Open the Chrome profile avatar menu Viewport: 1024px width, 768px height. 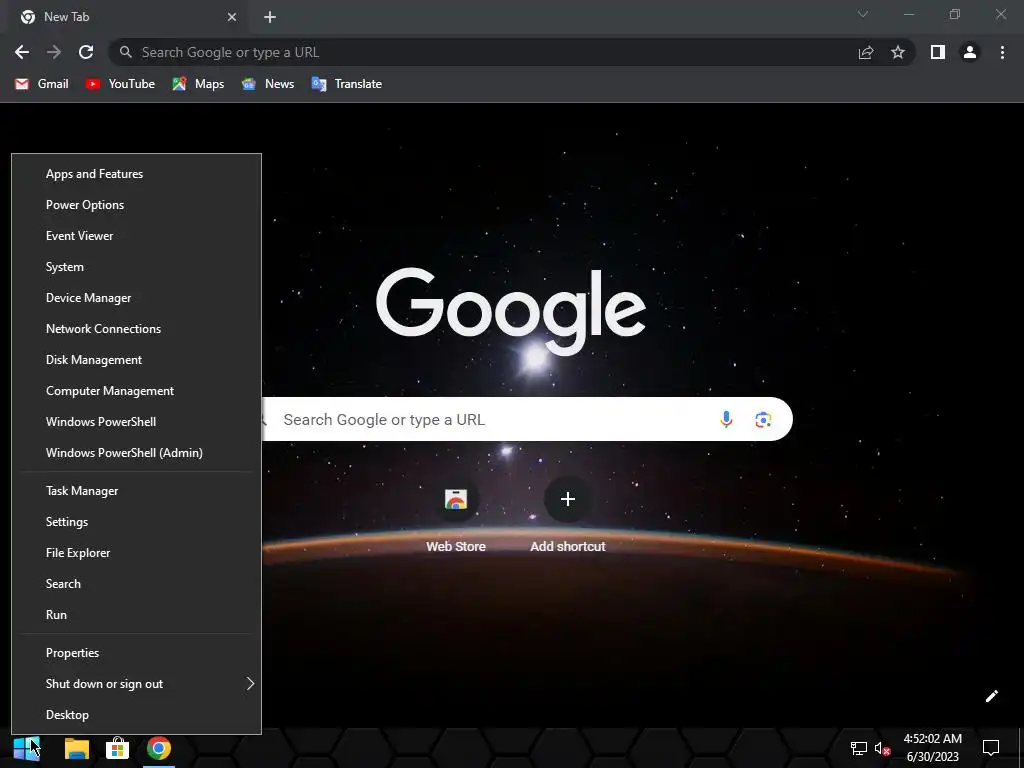pos(970,52)
